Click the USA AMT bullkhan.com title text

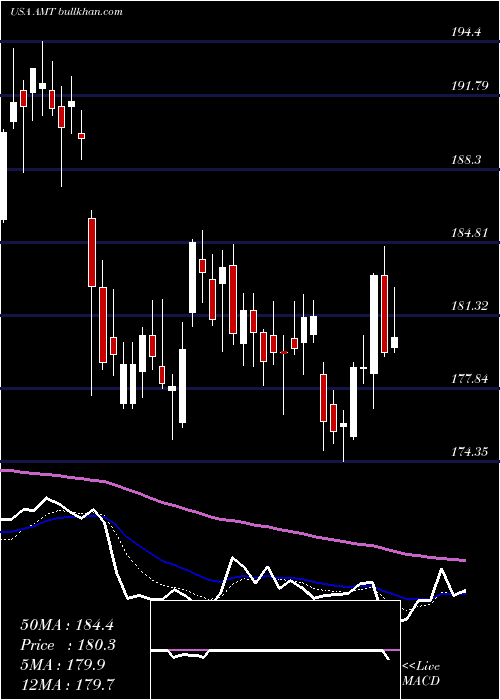point(66,12)
